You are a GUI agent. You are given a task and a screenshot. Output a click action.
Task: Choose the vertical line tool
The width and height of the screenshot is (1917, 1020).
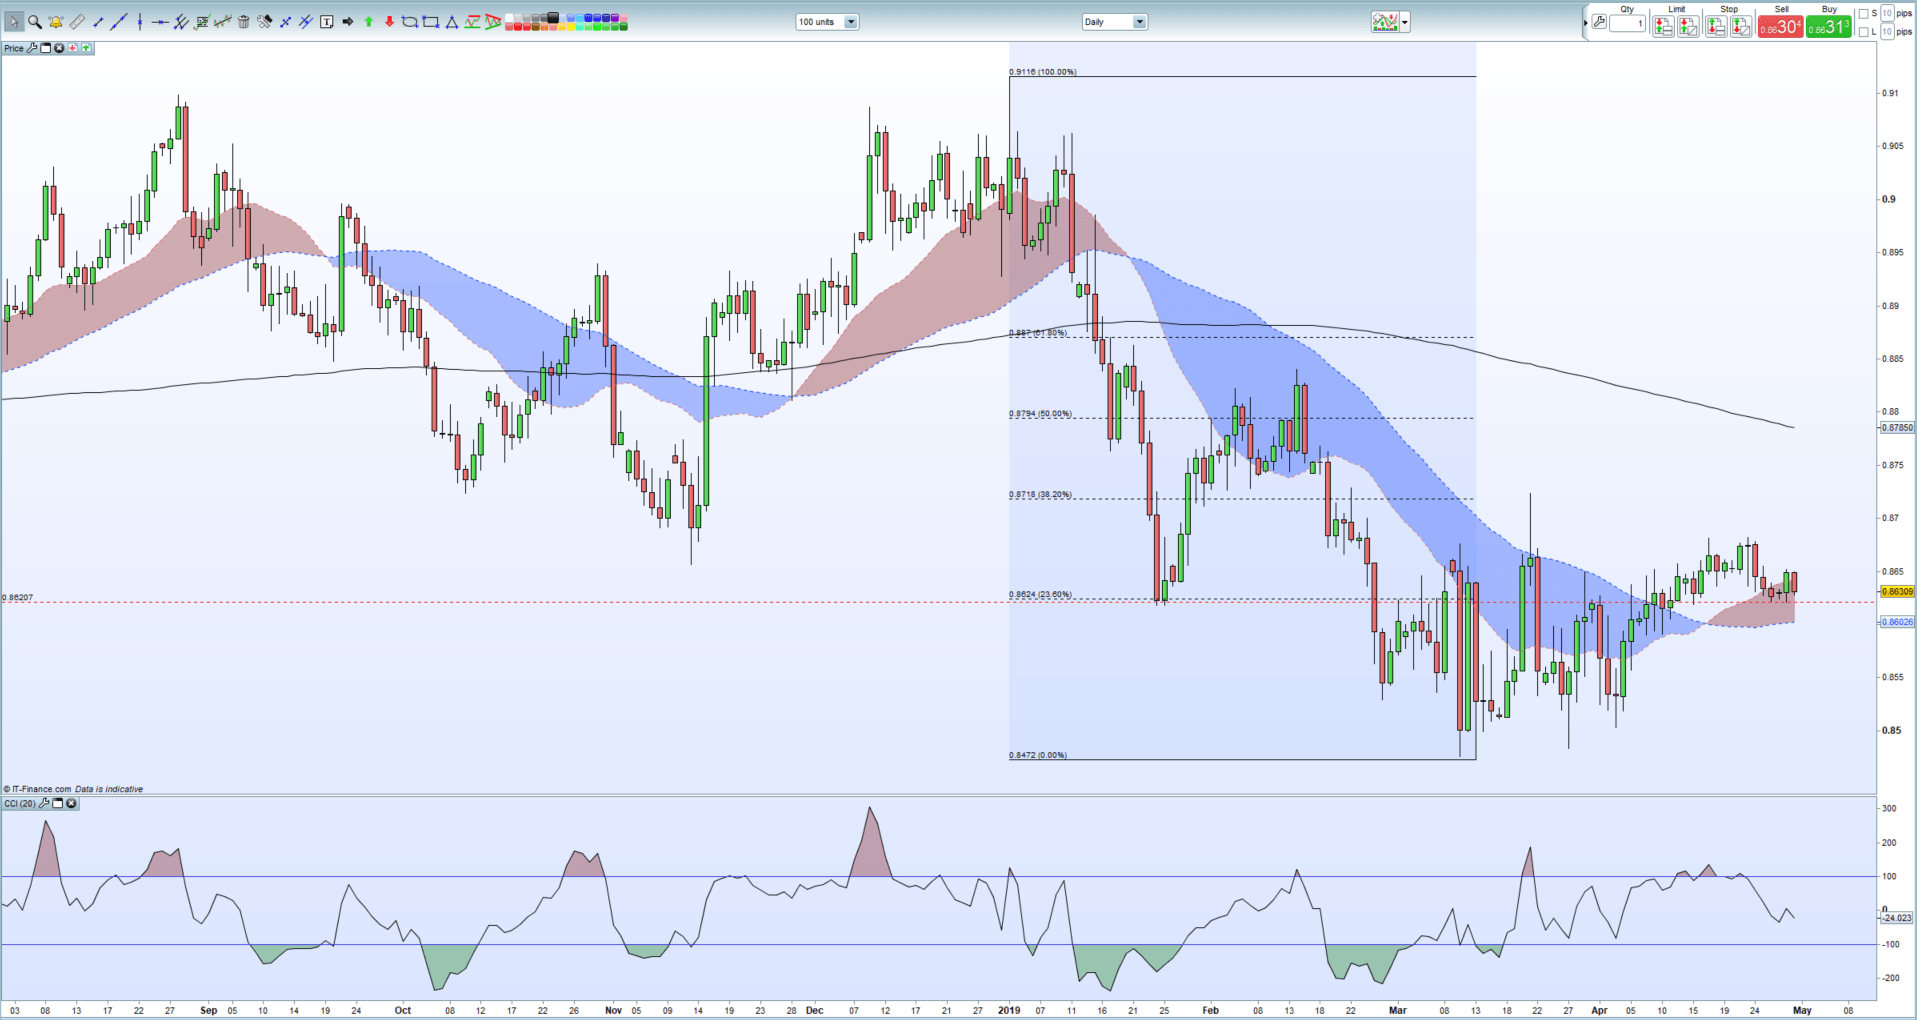click(140, 22)
